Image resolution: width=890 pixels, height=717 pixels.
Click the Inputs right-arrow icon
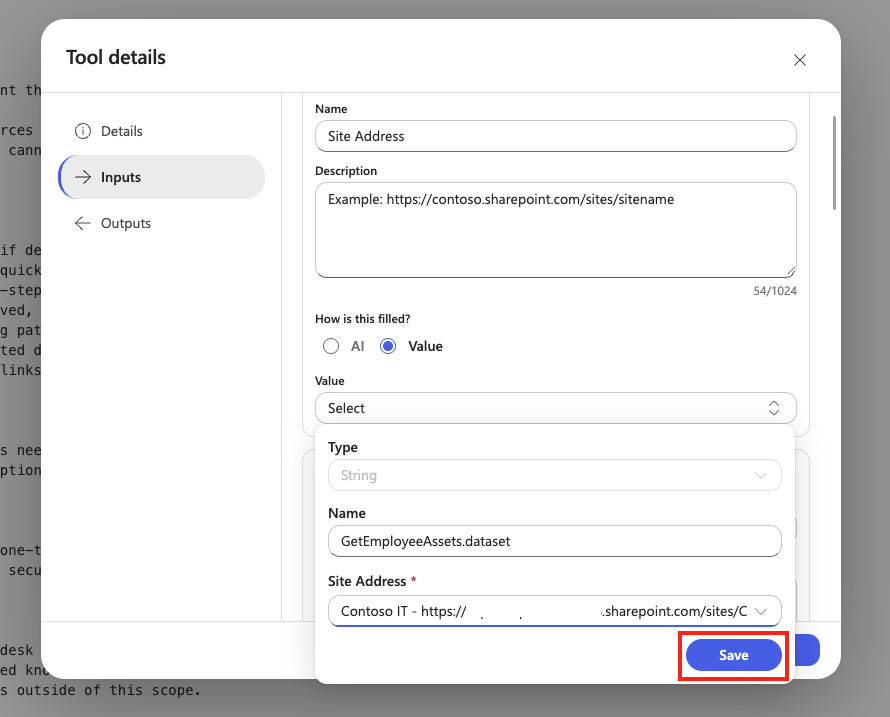pos(83,177)
